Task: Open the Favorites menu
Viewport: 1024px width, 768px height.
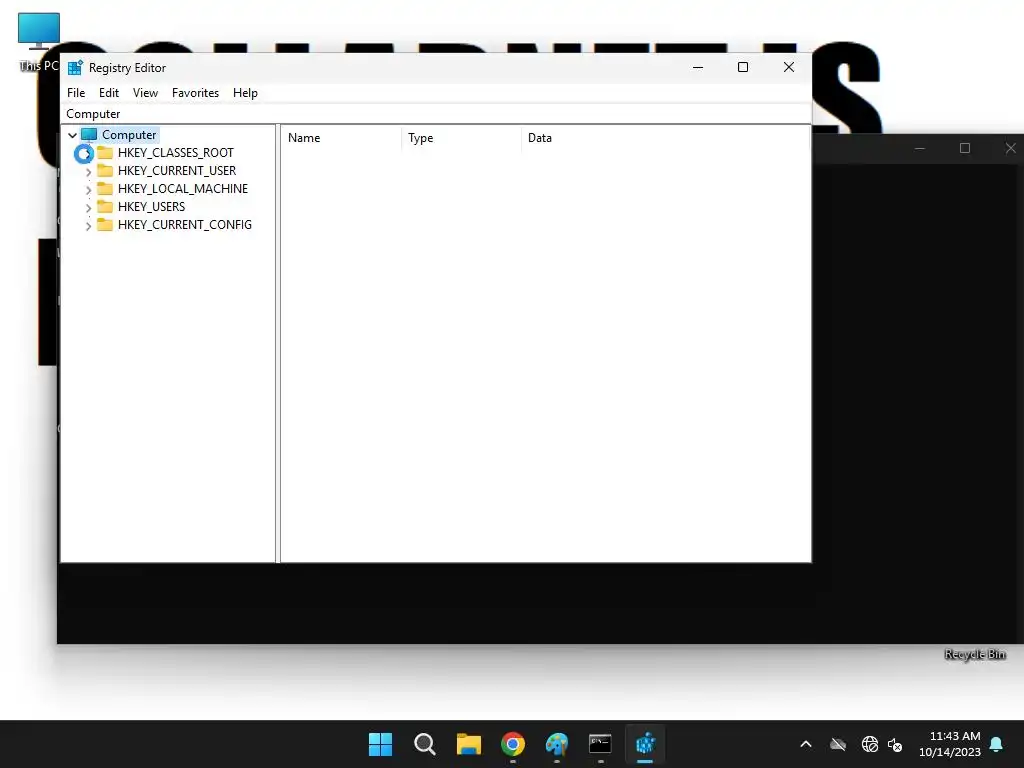Action: tap(195, 93)
